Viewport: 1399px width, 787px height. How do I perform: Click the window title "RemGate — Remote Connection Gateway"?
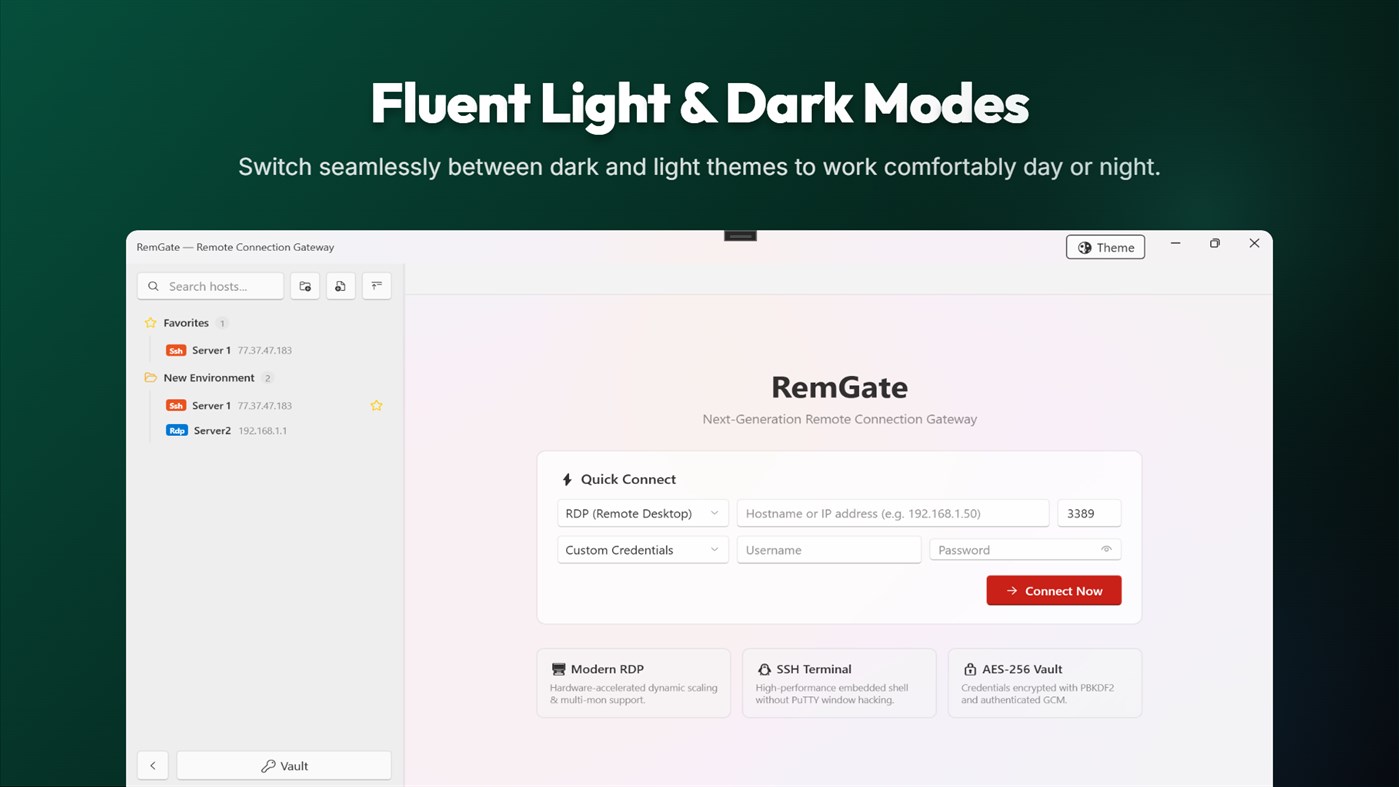point(236,247)
